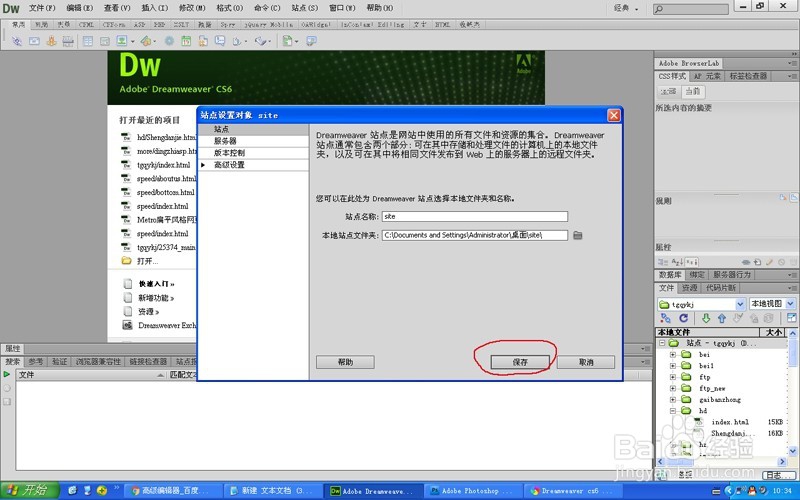
Task: Expand 高级设置 in site setup dialog
Action: [x=203, y=165]
